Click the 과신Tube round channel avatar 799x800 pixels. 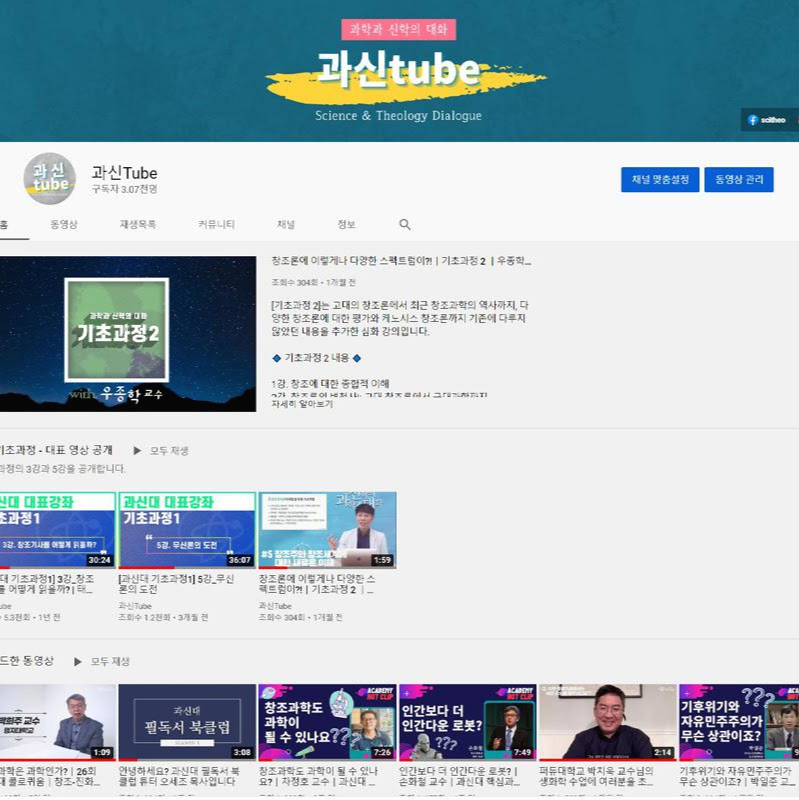49,179
